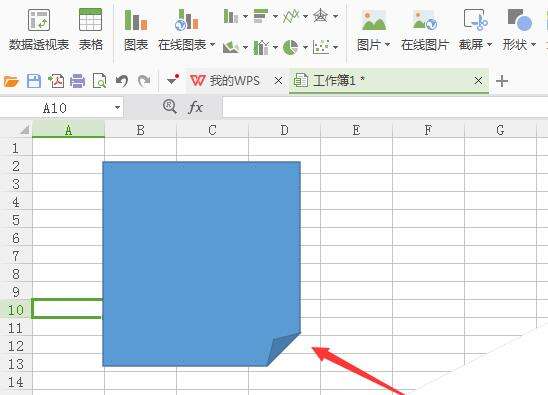Screen dimensions: 548x395
Task: Select the bar chart icon
Action: coord(261,16)
